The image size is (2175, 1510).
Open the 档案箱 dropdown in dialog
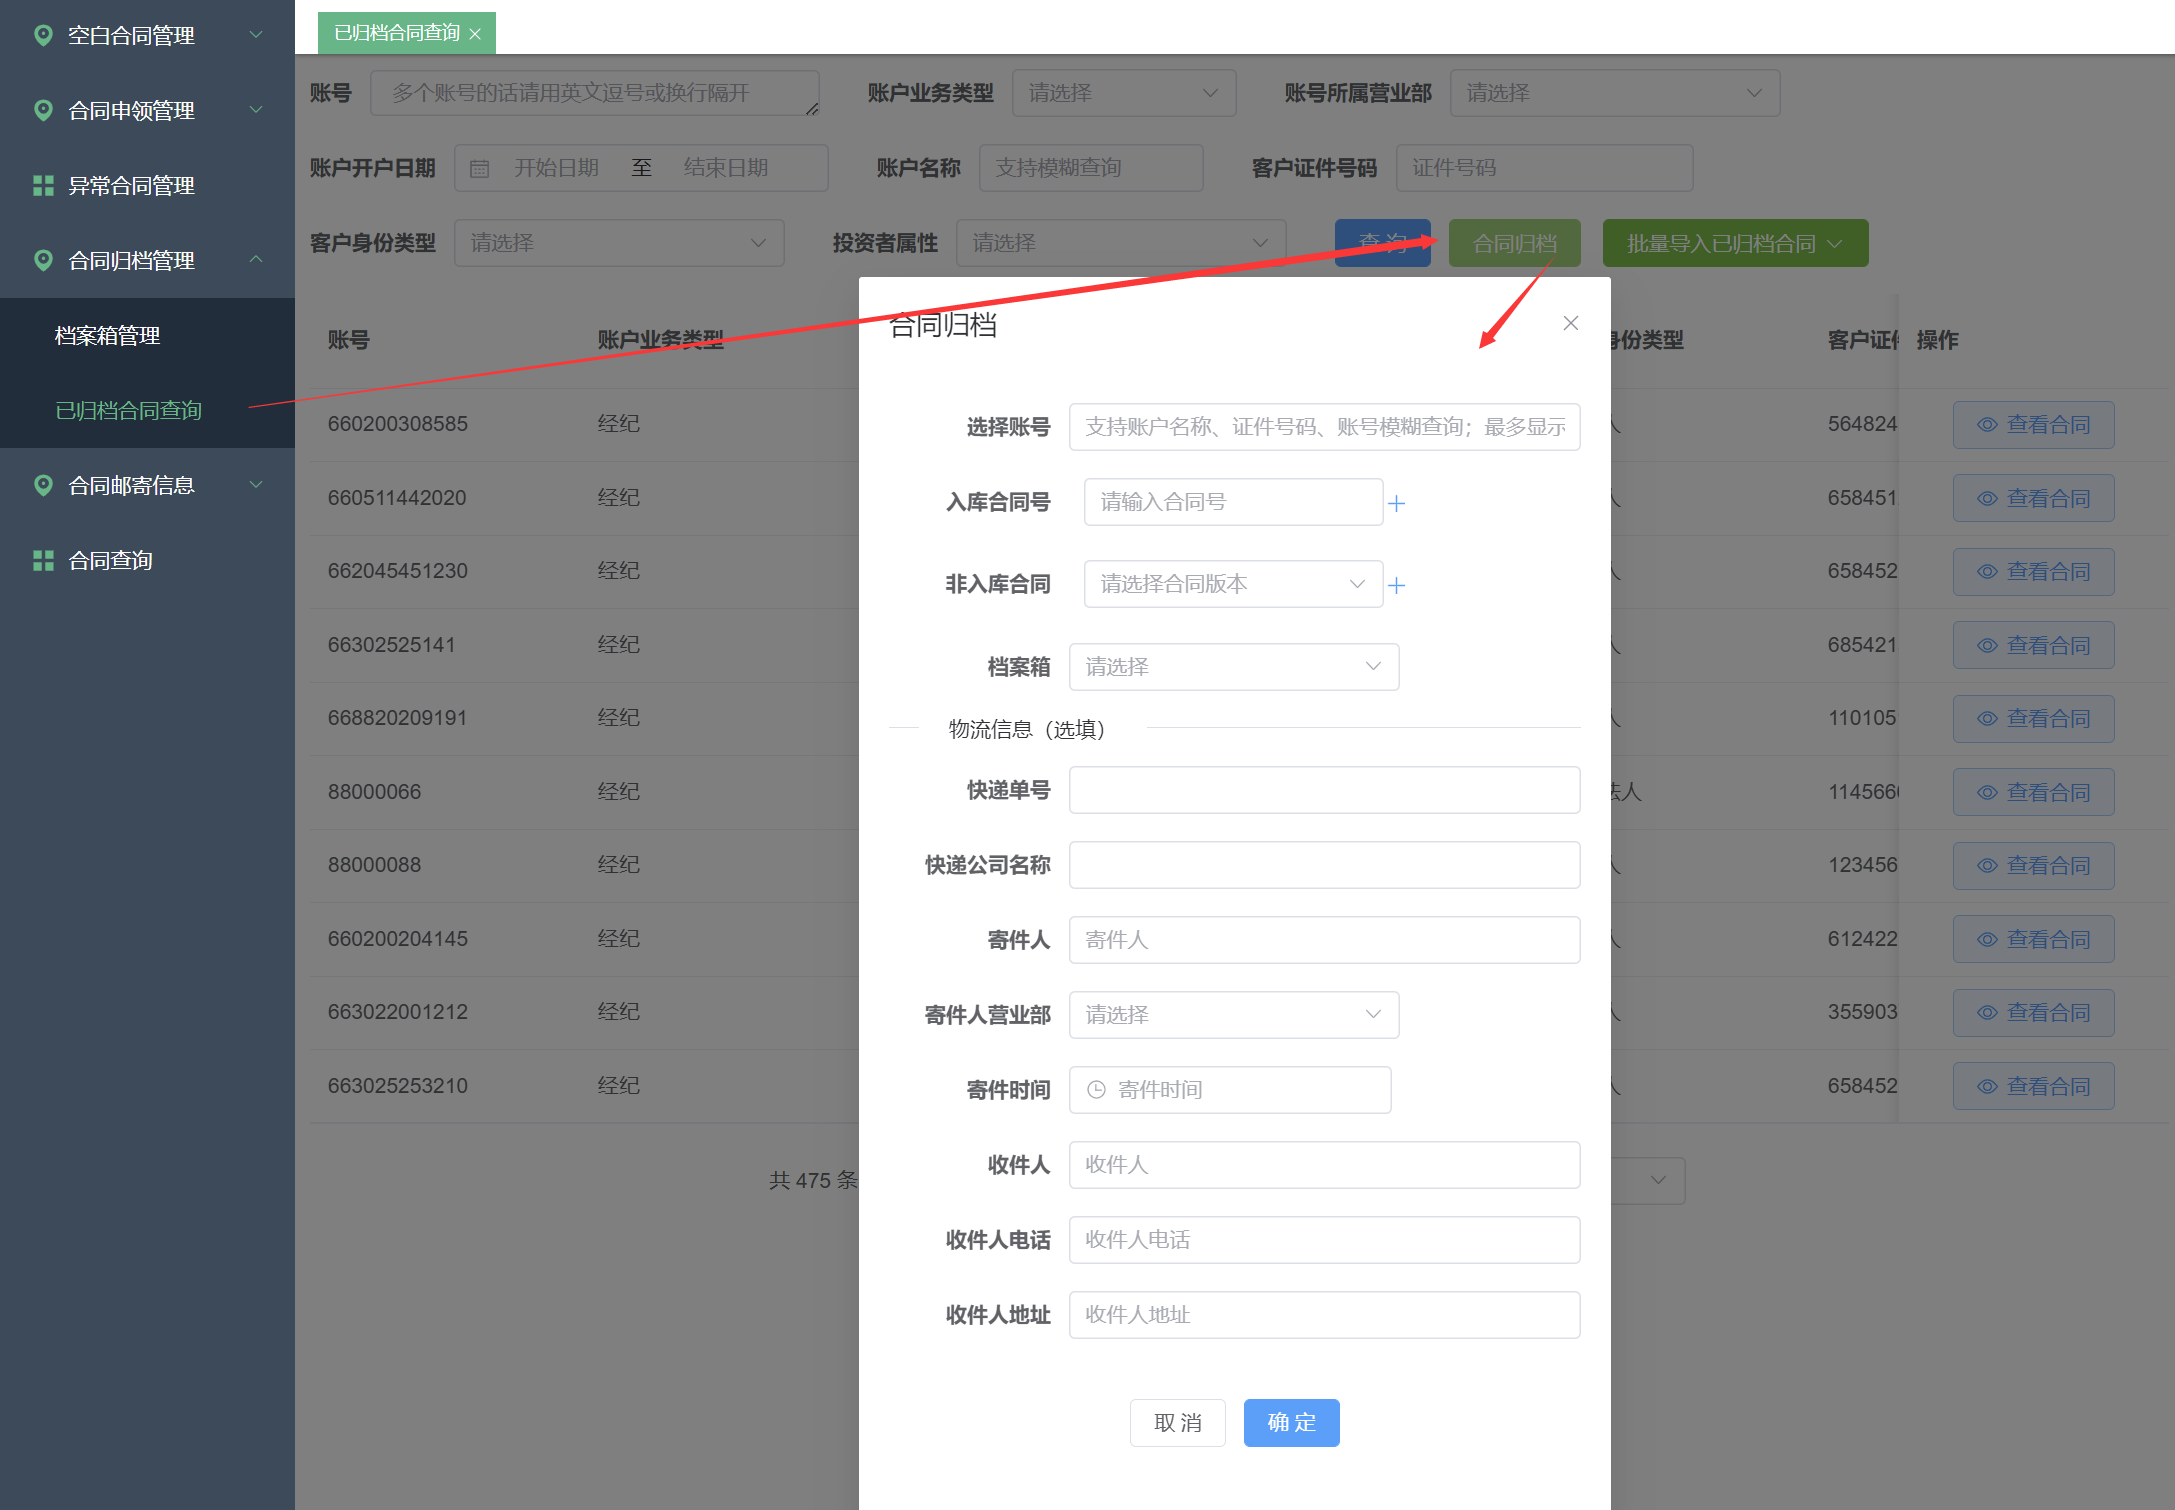click(x=1234, y=667)
